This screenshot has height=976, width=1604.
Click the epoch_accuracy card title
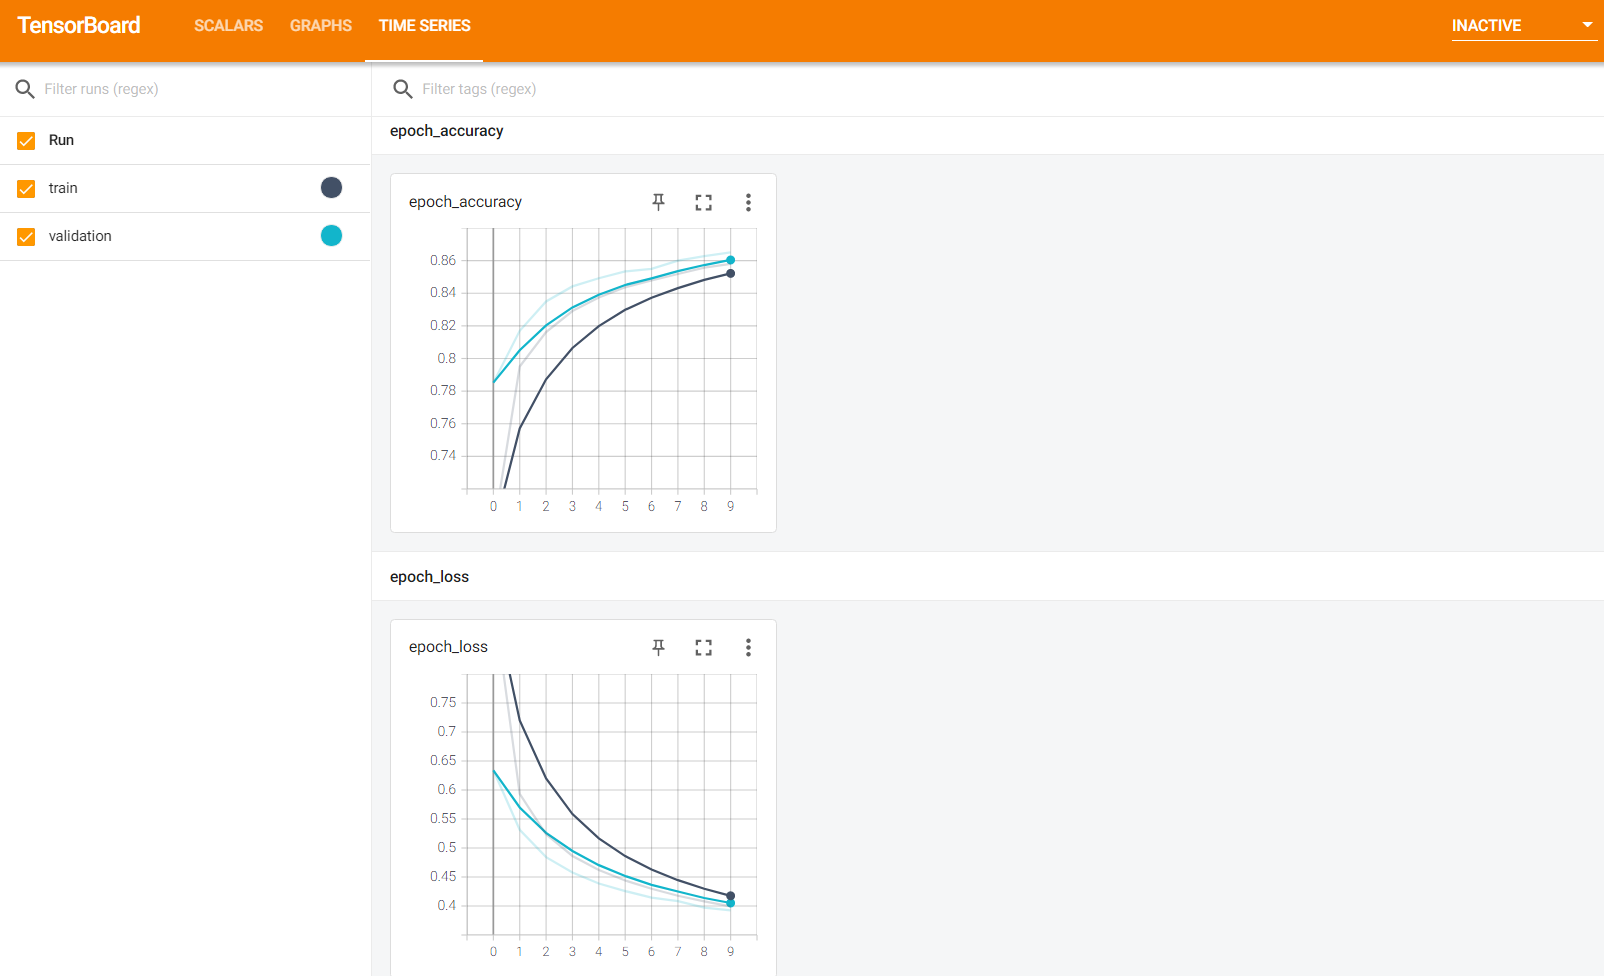pyautogui.click(x=465, y=202)
